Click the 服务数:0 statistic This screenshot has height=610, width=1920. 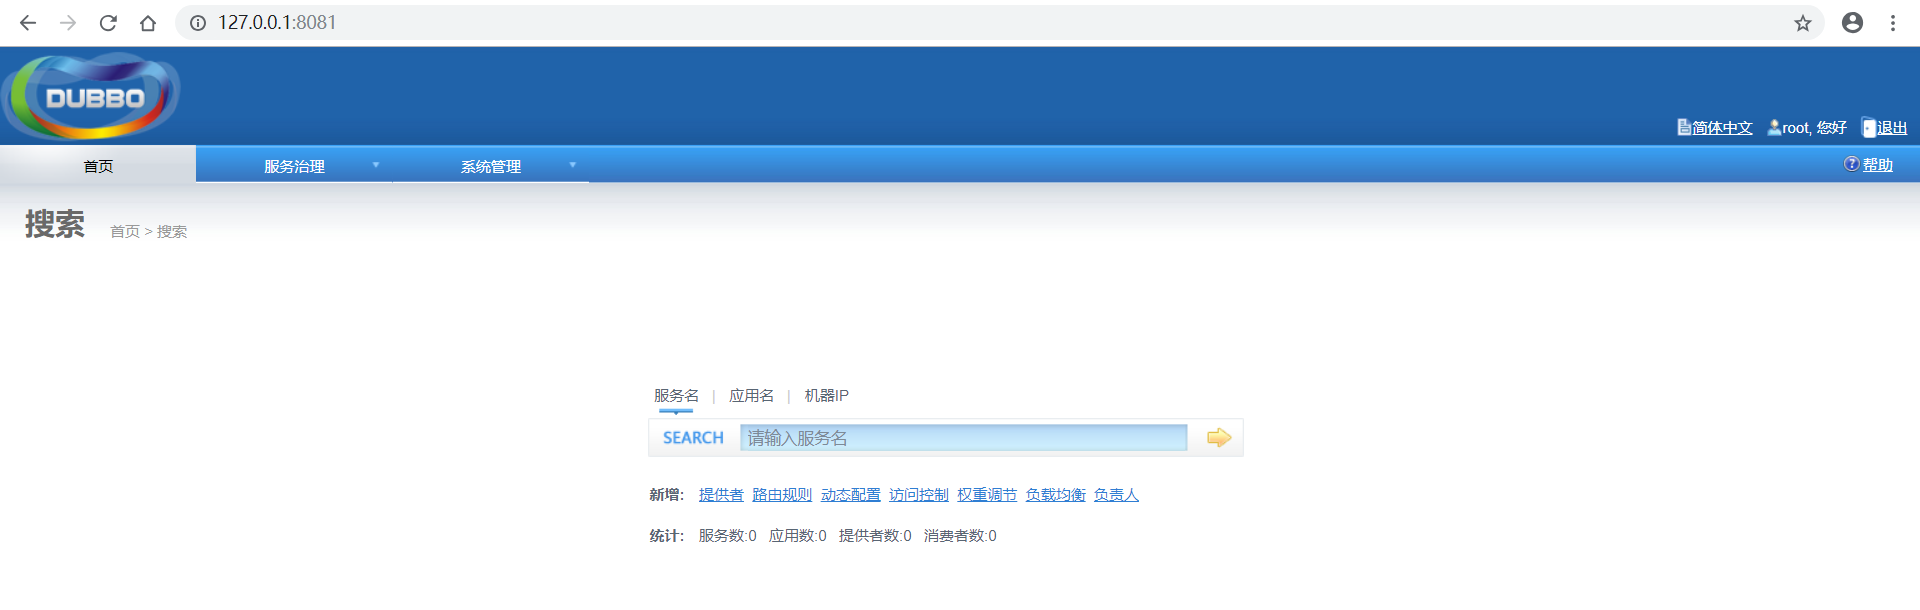pos(727,536)
